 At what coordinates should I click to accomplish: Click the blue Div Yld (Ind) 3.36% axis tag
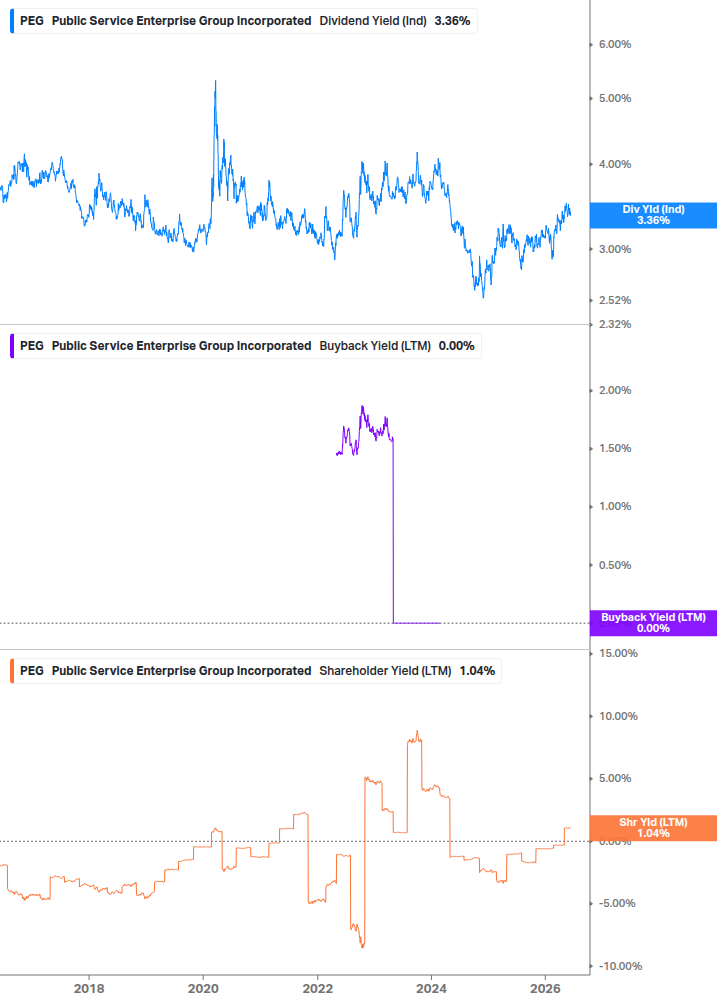(653, 215)
